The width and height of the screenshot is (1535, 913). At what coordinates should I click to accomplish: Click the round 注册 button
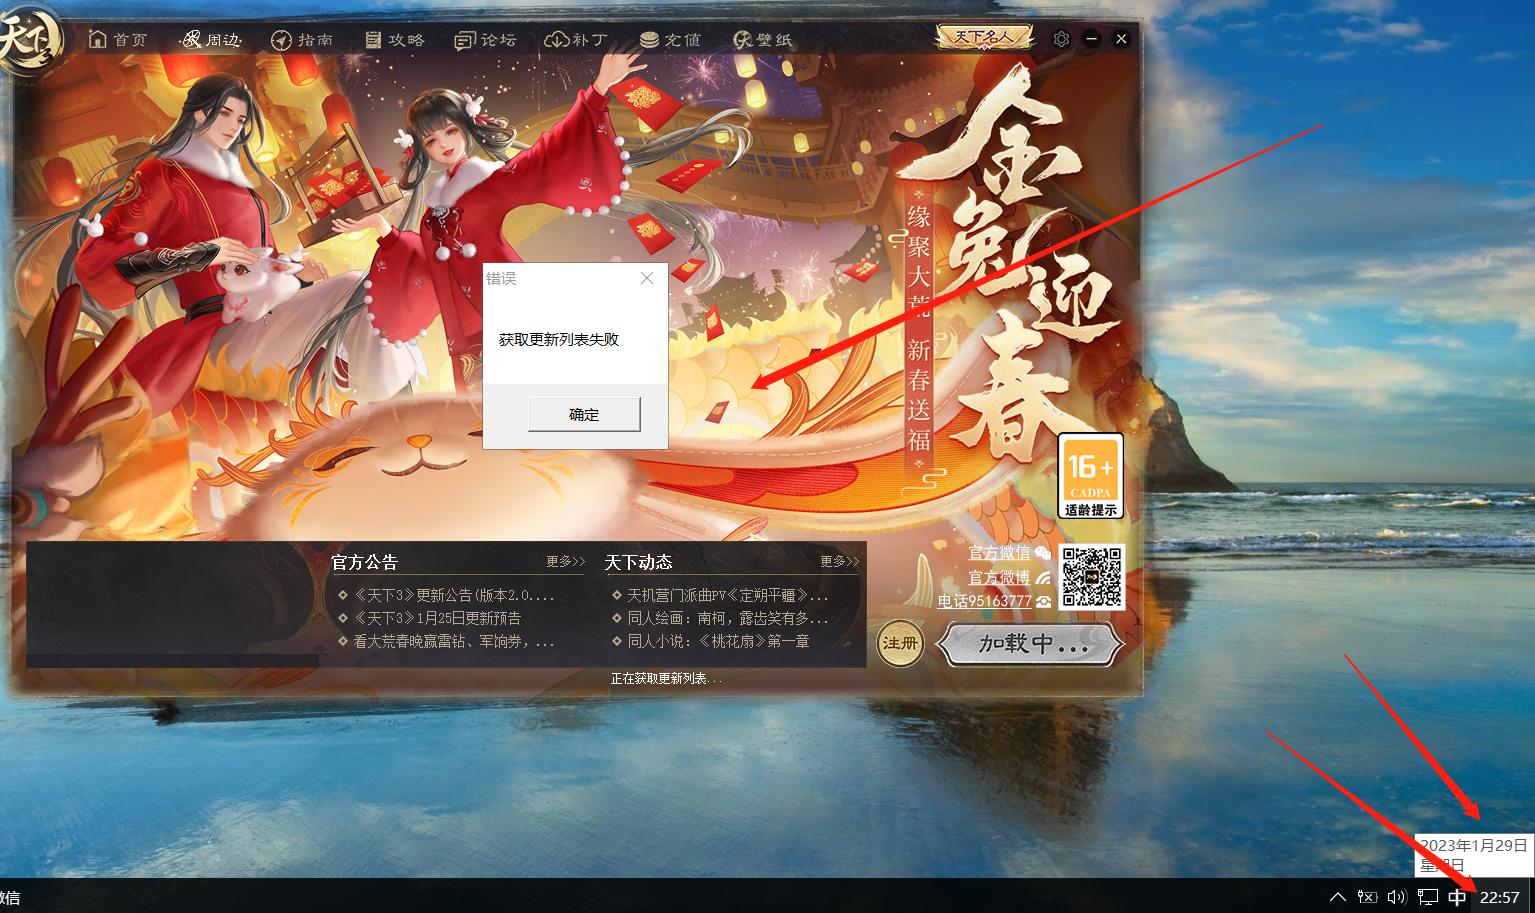[x=900, y=643]
